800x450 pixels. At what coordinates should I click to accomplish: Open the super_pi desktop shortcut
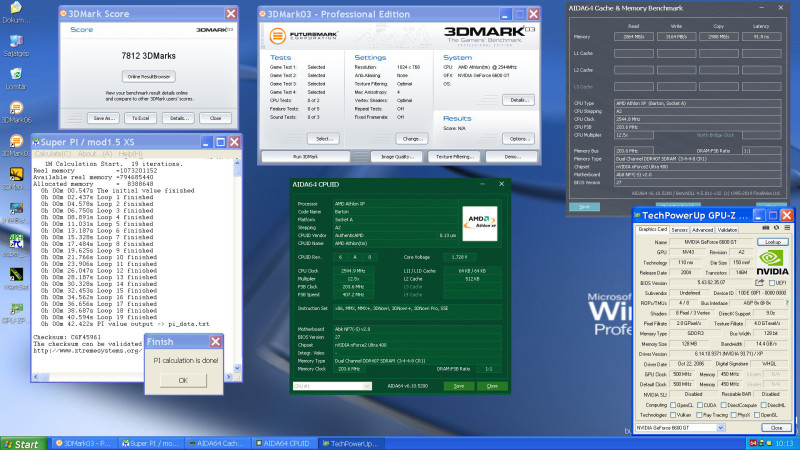click(16, 245)
